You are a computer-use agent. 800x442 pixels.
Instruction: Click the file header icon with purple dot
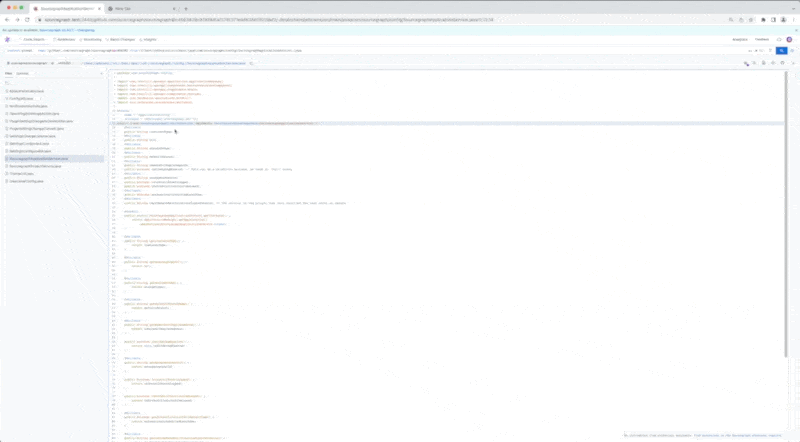746,63
